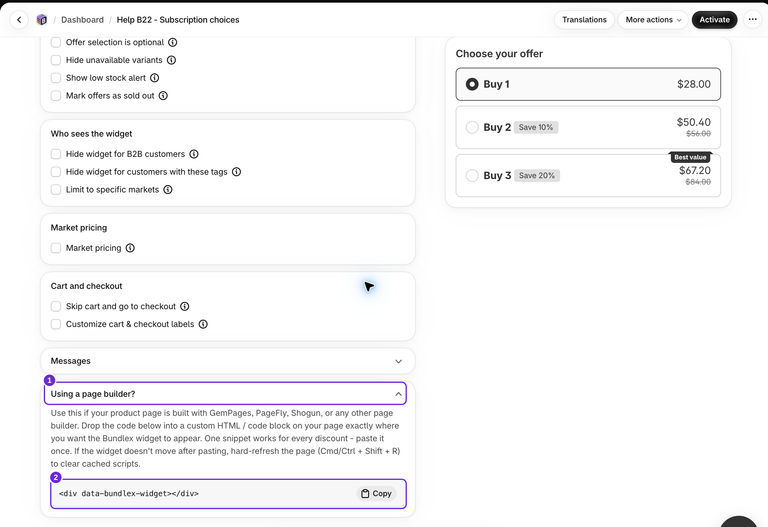Open the three-dots overflow menu
This screenshot has height=527, width=768.
point(752,20)
